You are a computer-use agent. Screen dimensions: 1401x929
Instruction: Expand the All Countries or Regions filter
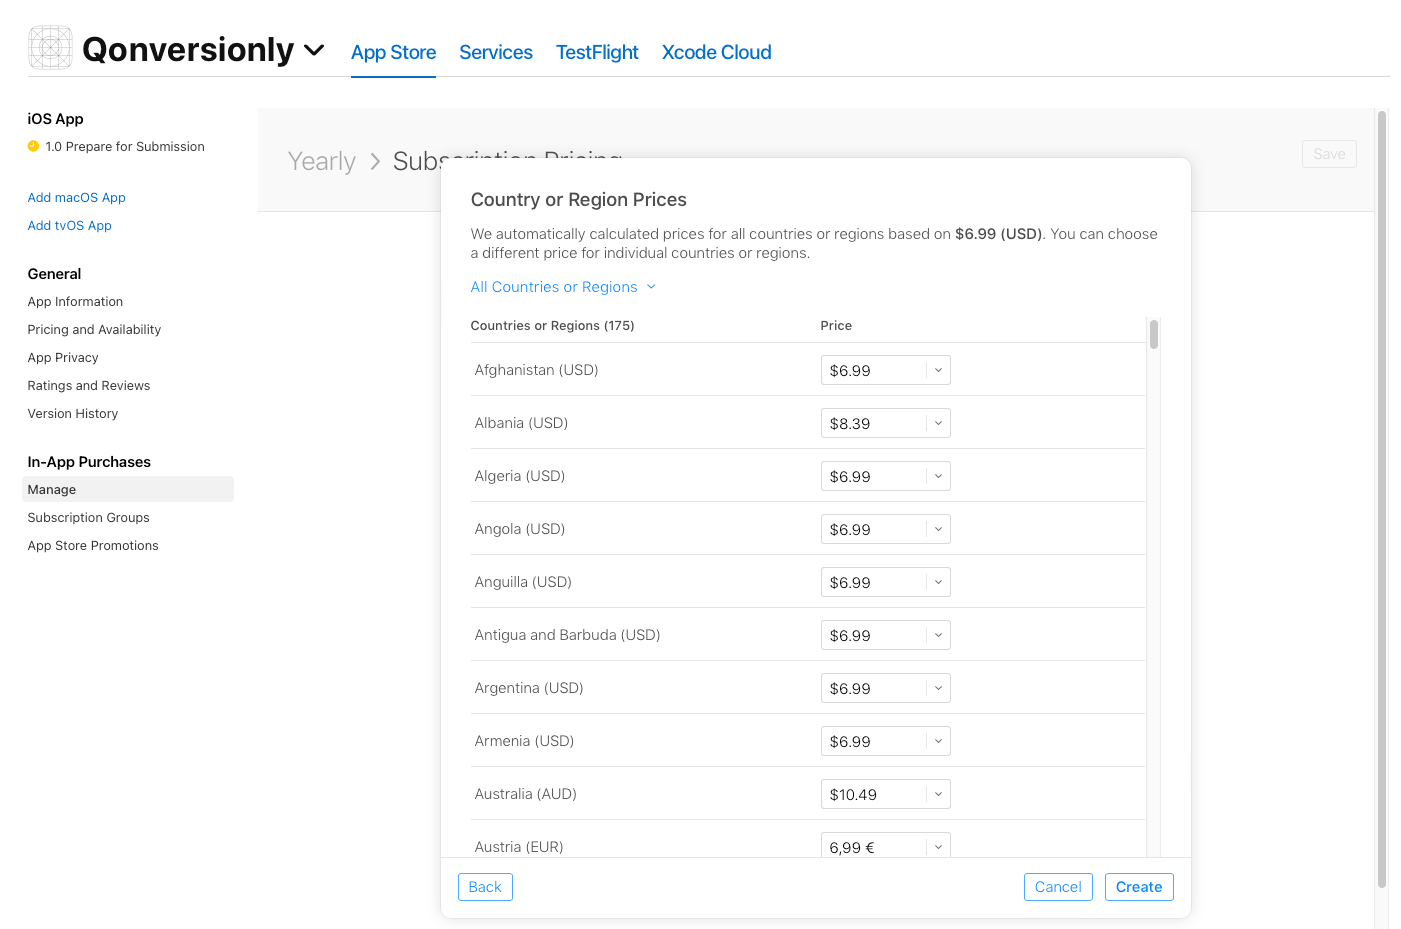pyautogui.click(x=563, y=287)
